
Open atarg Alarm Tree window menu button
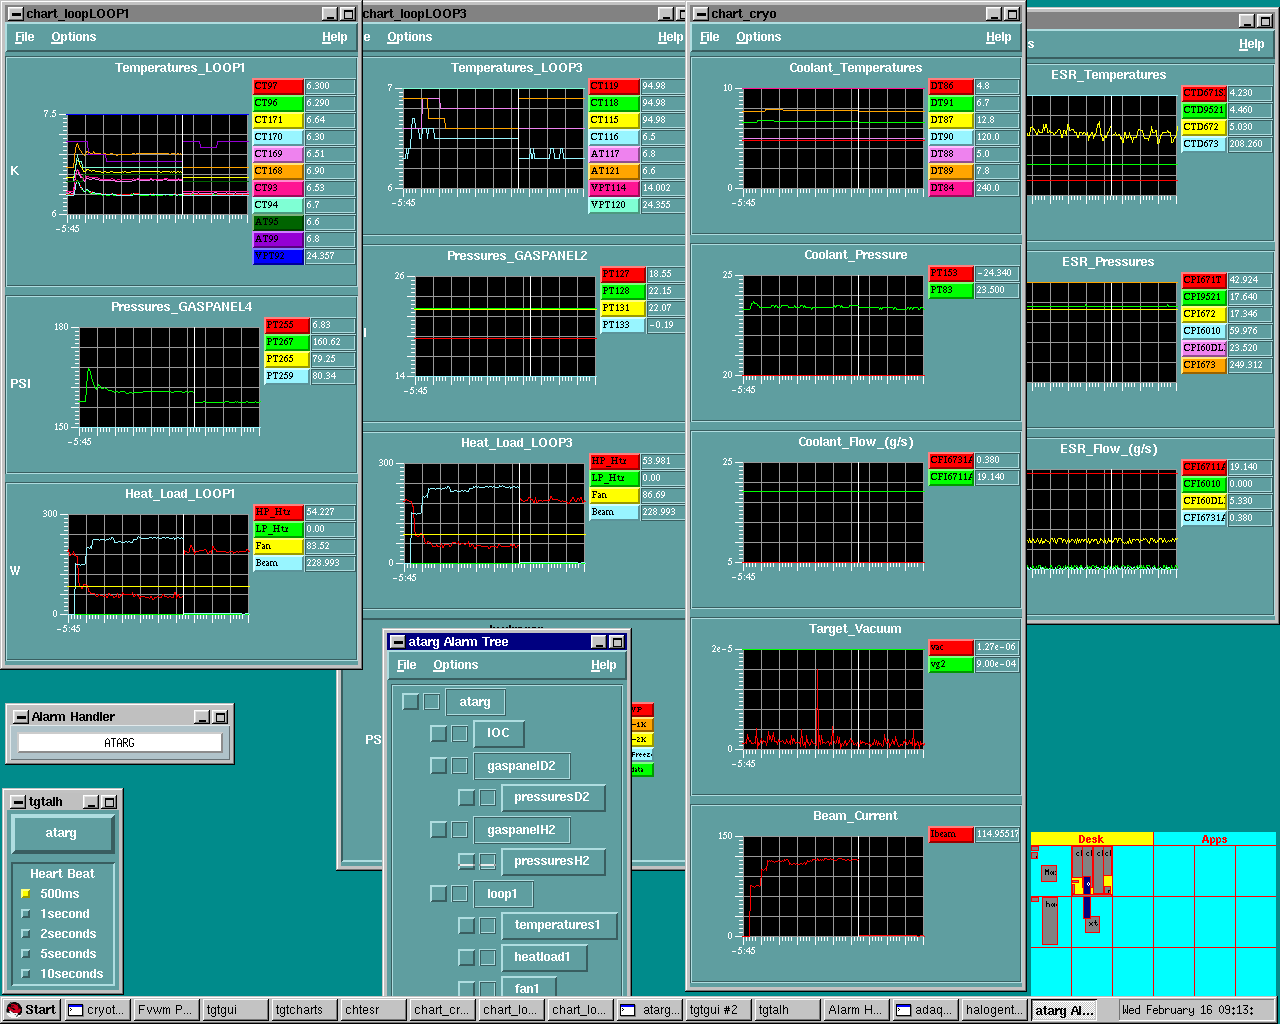(x=397, y=642)
